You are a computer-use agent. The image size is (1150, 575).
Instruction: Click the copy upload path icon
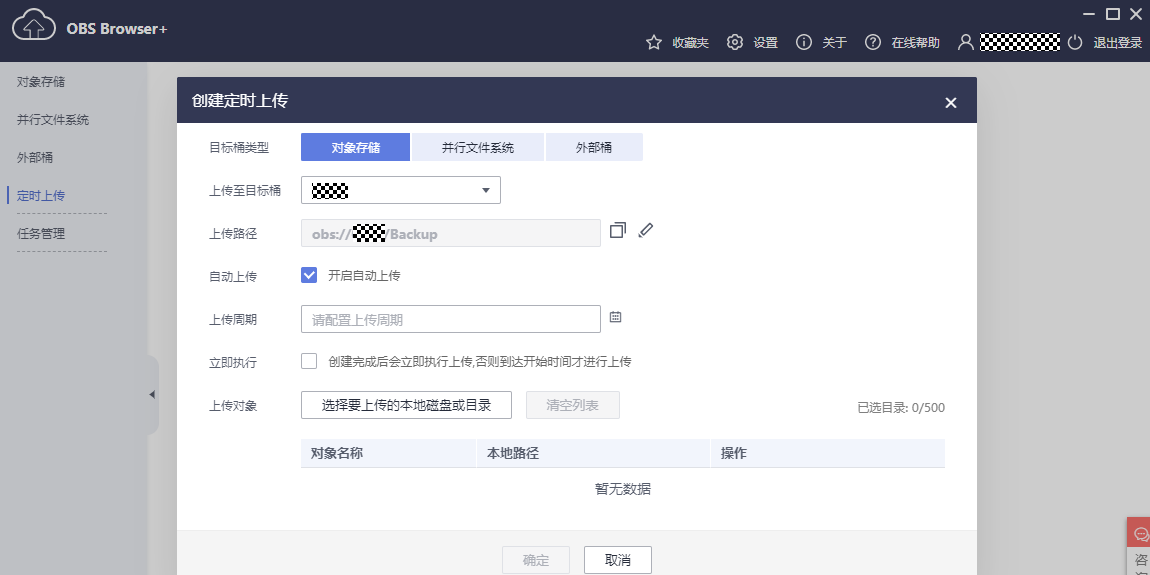coord(617,231)
